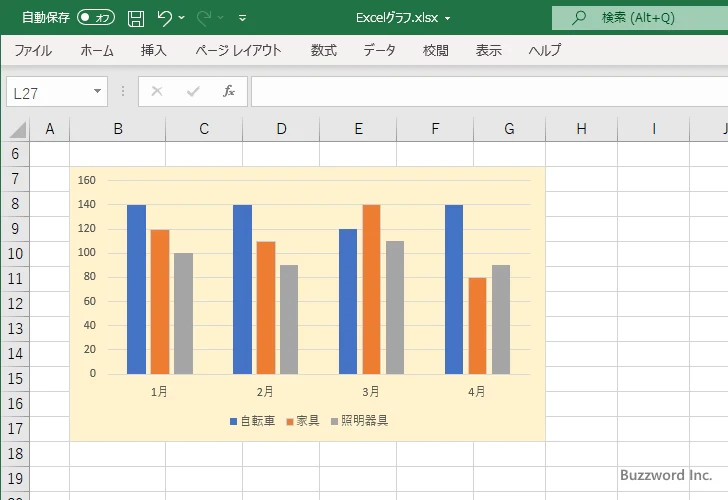Select column D header
The height and width of the screenshot is (500, 728).
pyautogui.click(x=281, y=129)
